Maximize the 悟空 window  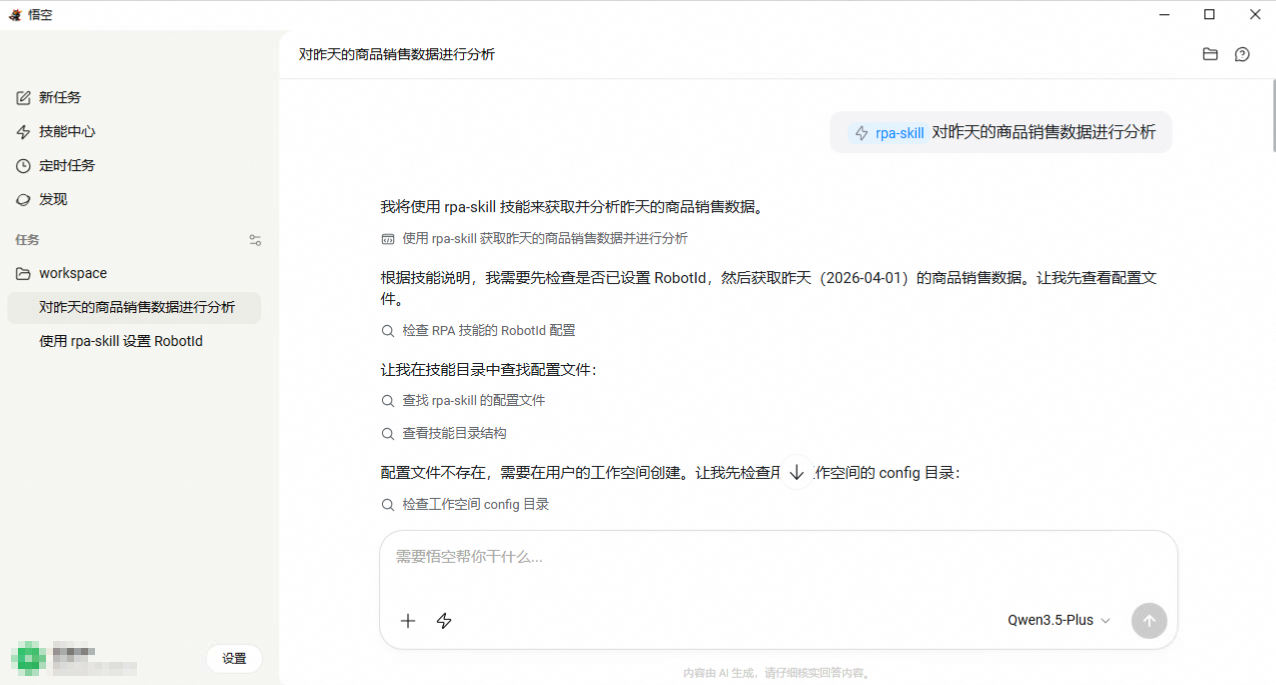[x=1209, y=14]
